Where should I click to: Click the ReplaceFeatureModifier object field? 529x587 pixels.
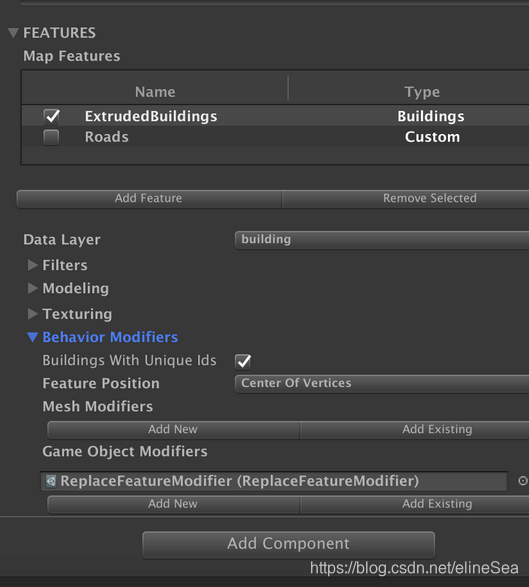point(274,481)
